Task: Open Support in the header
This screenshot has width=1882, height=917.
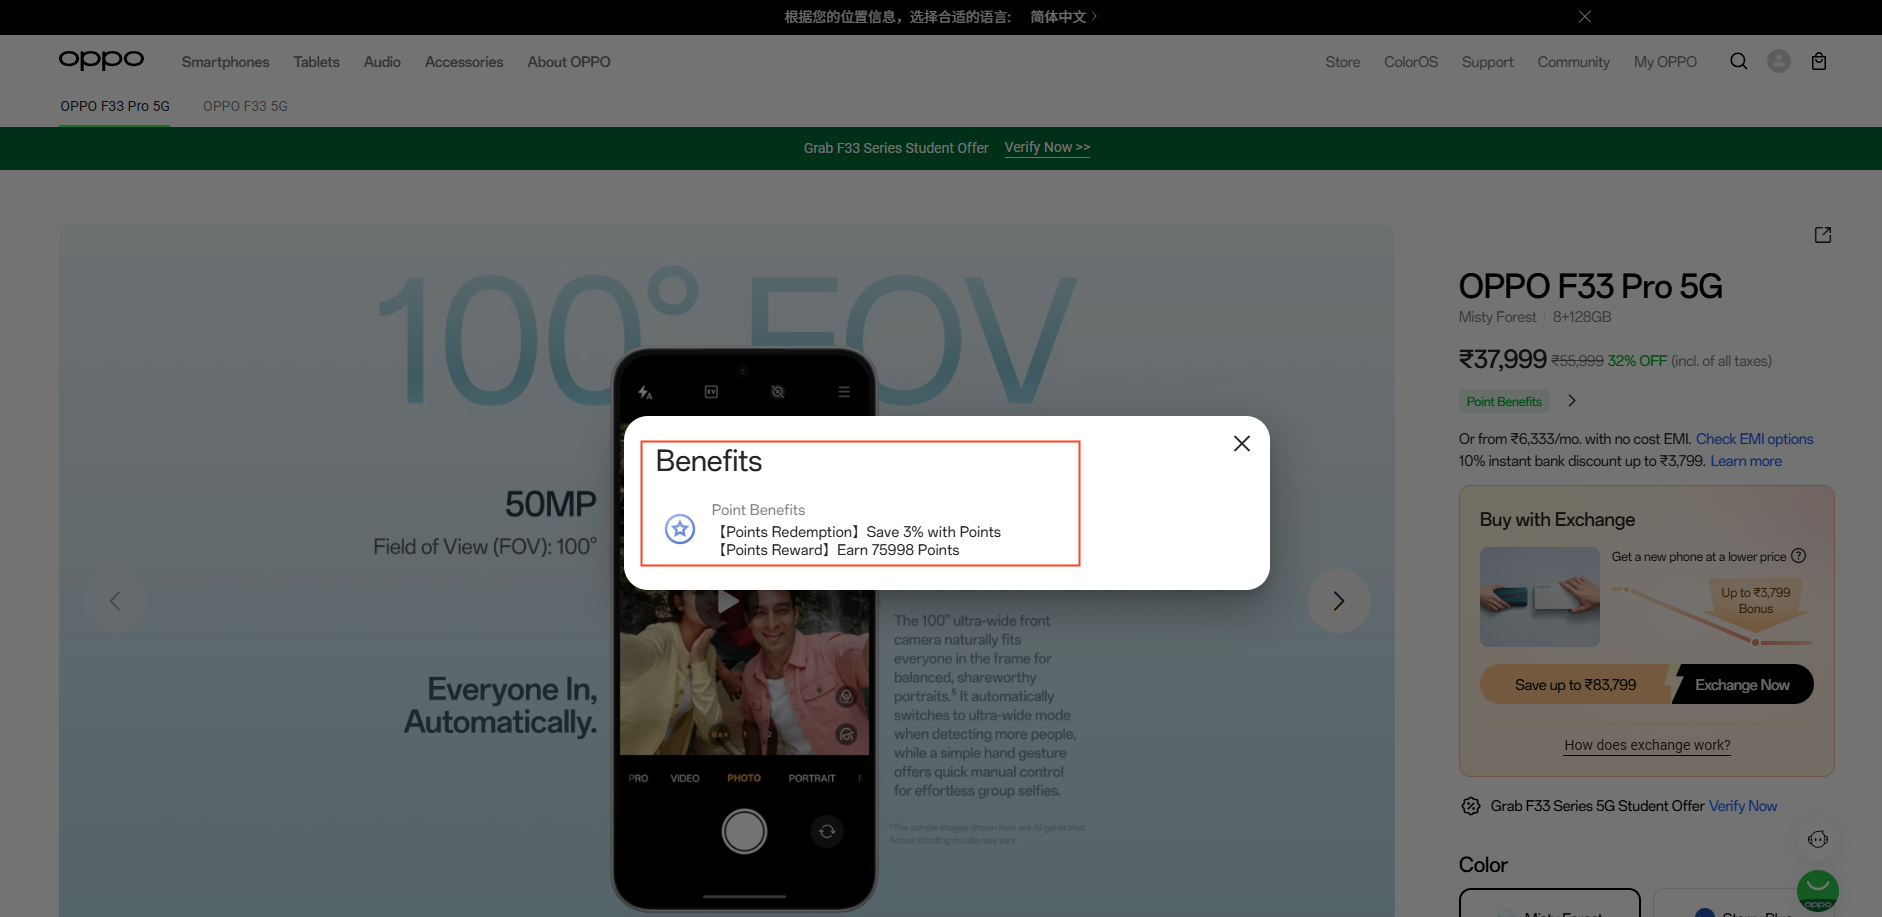Action: pyautogui.click(x=1488, y=62)
